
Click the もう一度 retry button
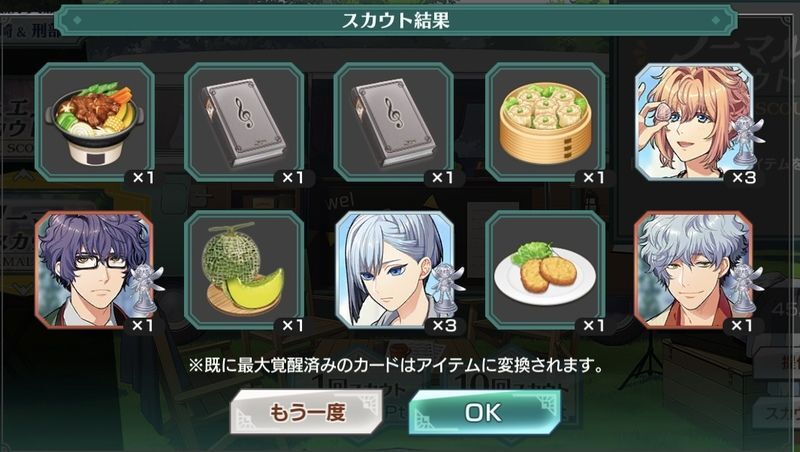306,412
